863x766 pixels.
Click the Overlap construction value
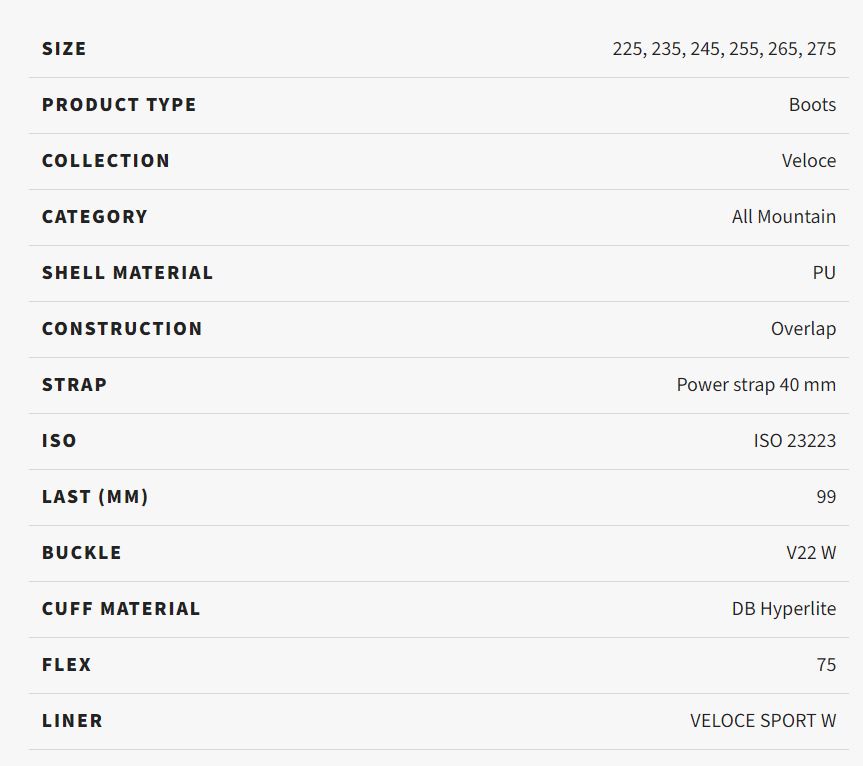pyautogui.click(x=804, y=329)
